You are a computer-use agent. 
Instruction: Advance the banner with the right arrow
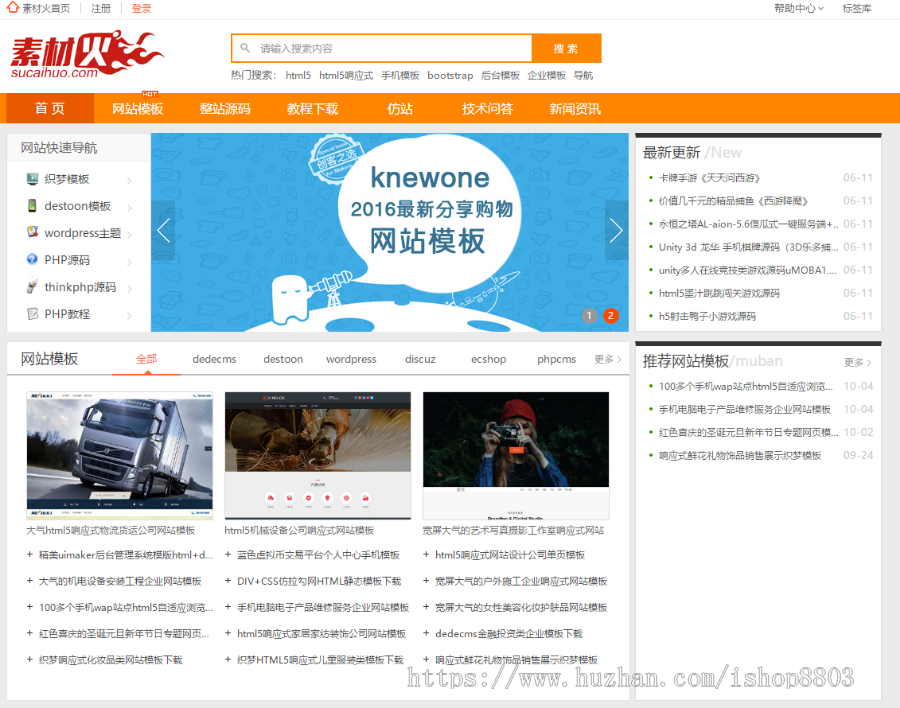617,230
